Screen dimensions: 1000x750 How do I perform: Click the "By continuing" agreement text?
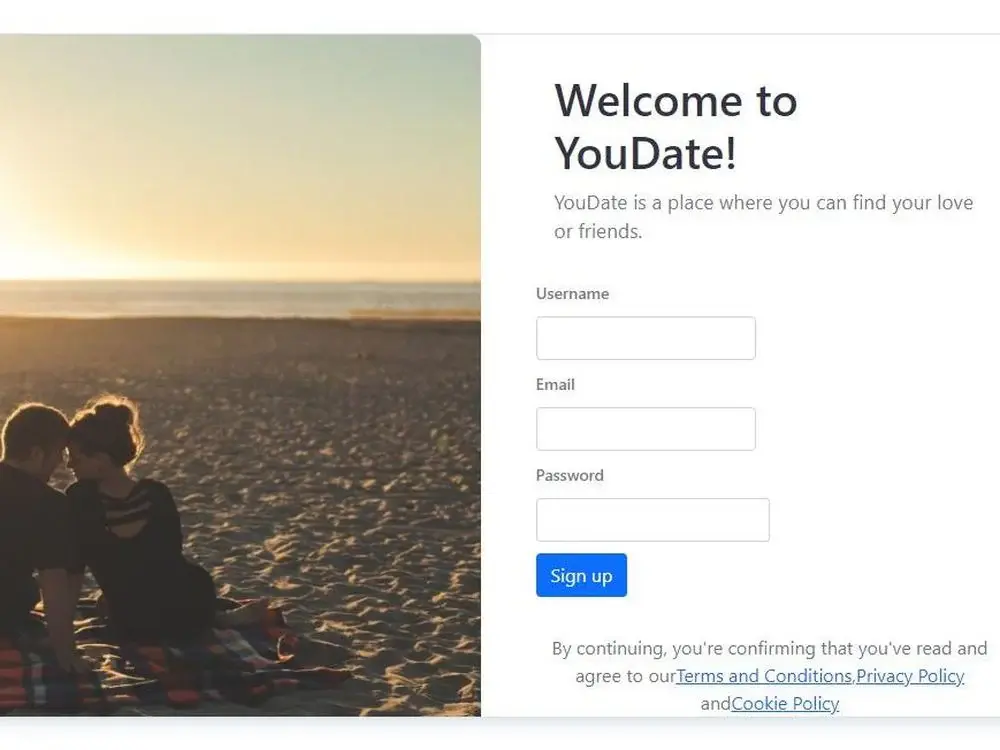click(769, 675)
